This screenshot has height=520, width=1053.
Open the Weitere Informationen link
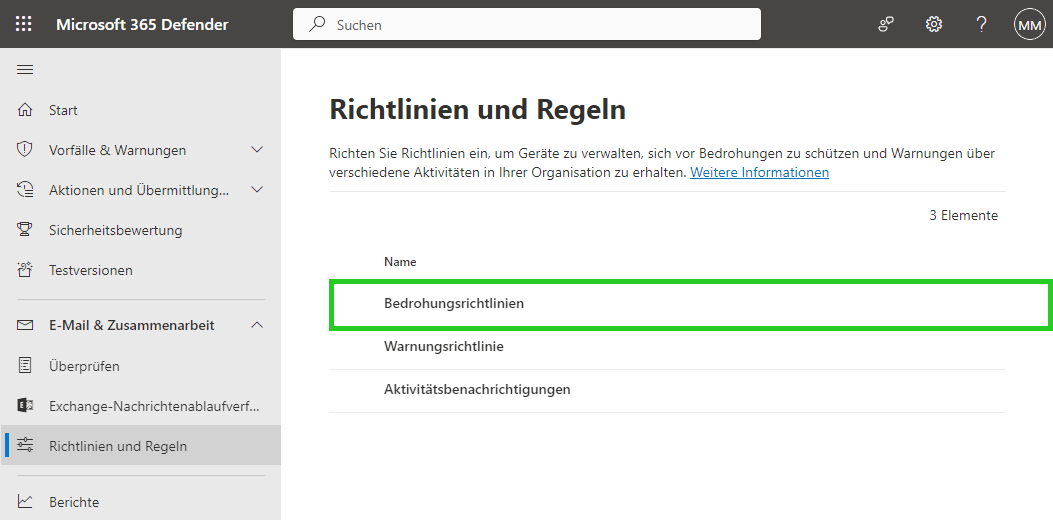click(760, 172)
